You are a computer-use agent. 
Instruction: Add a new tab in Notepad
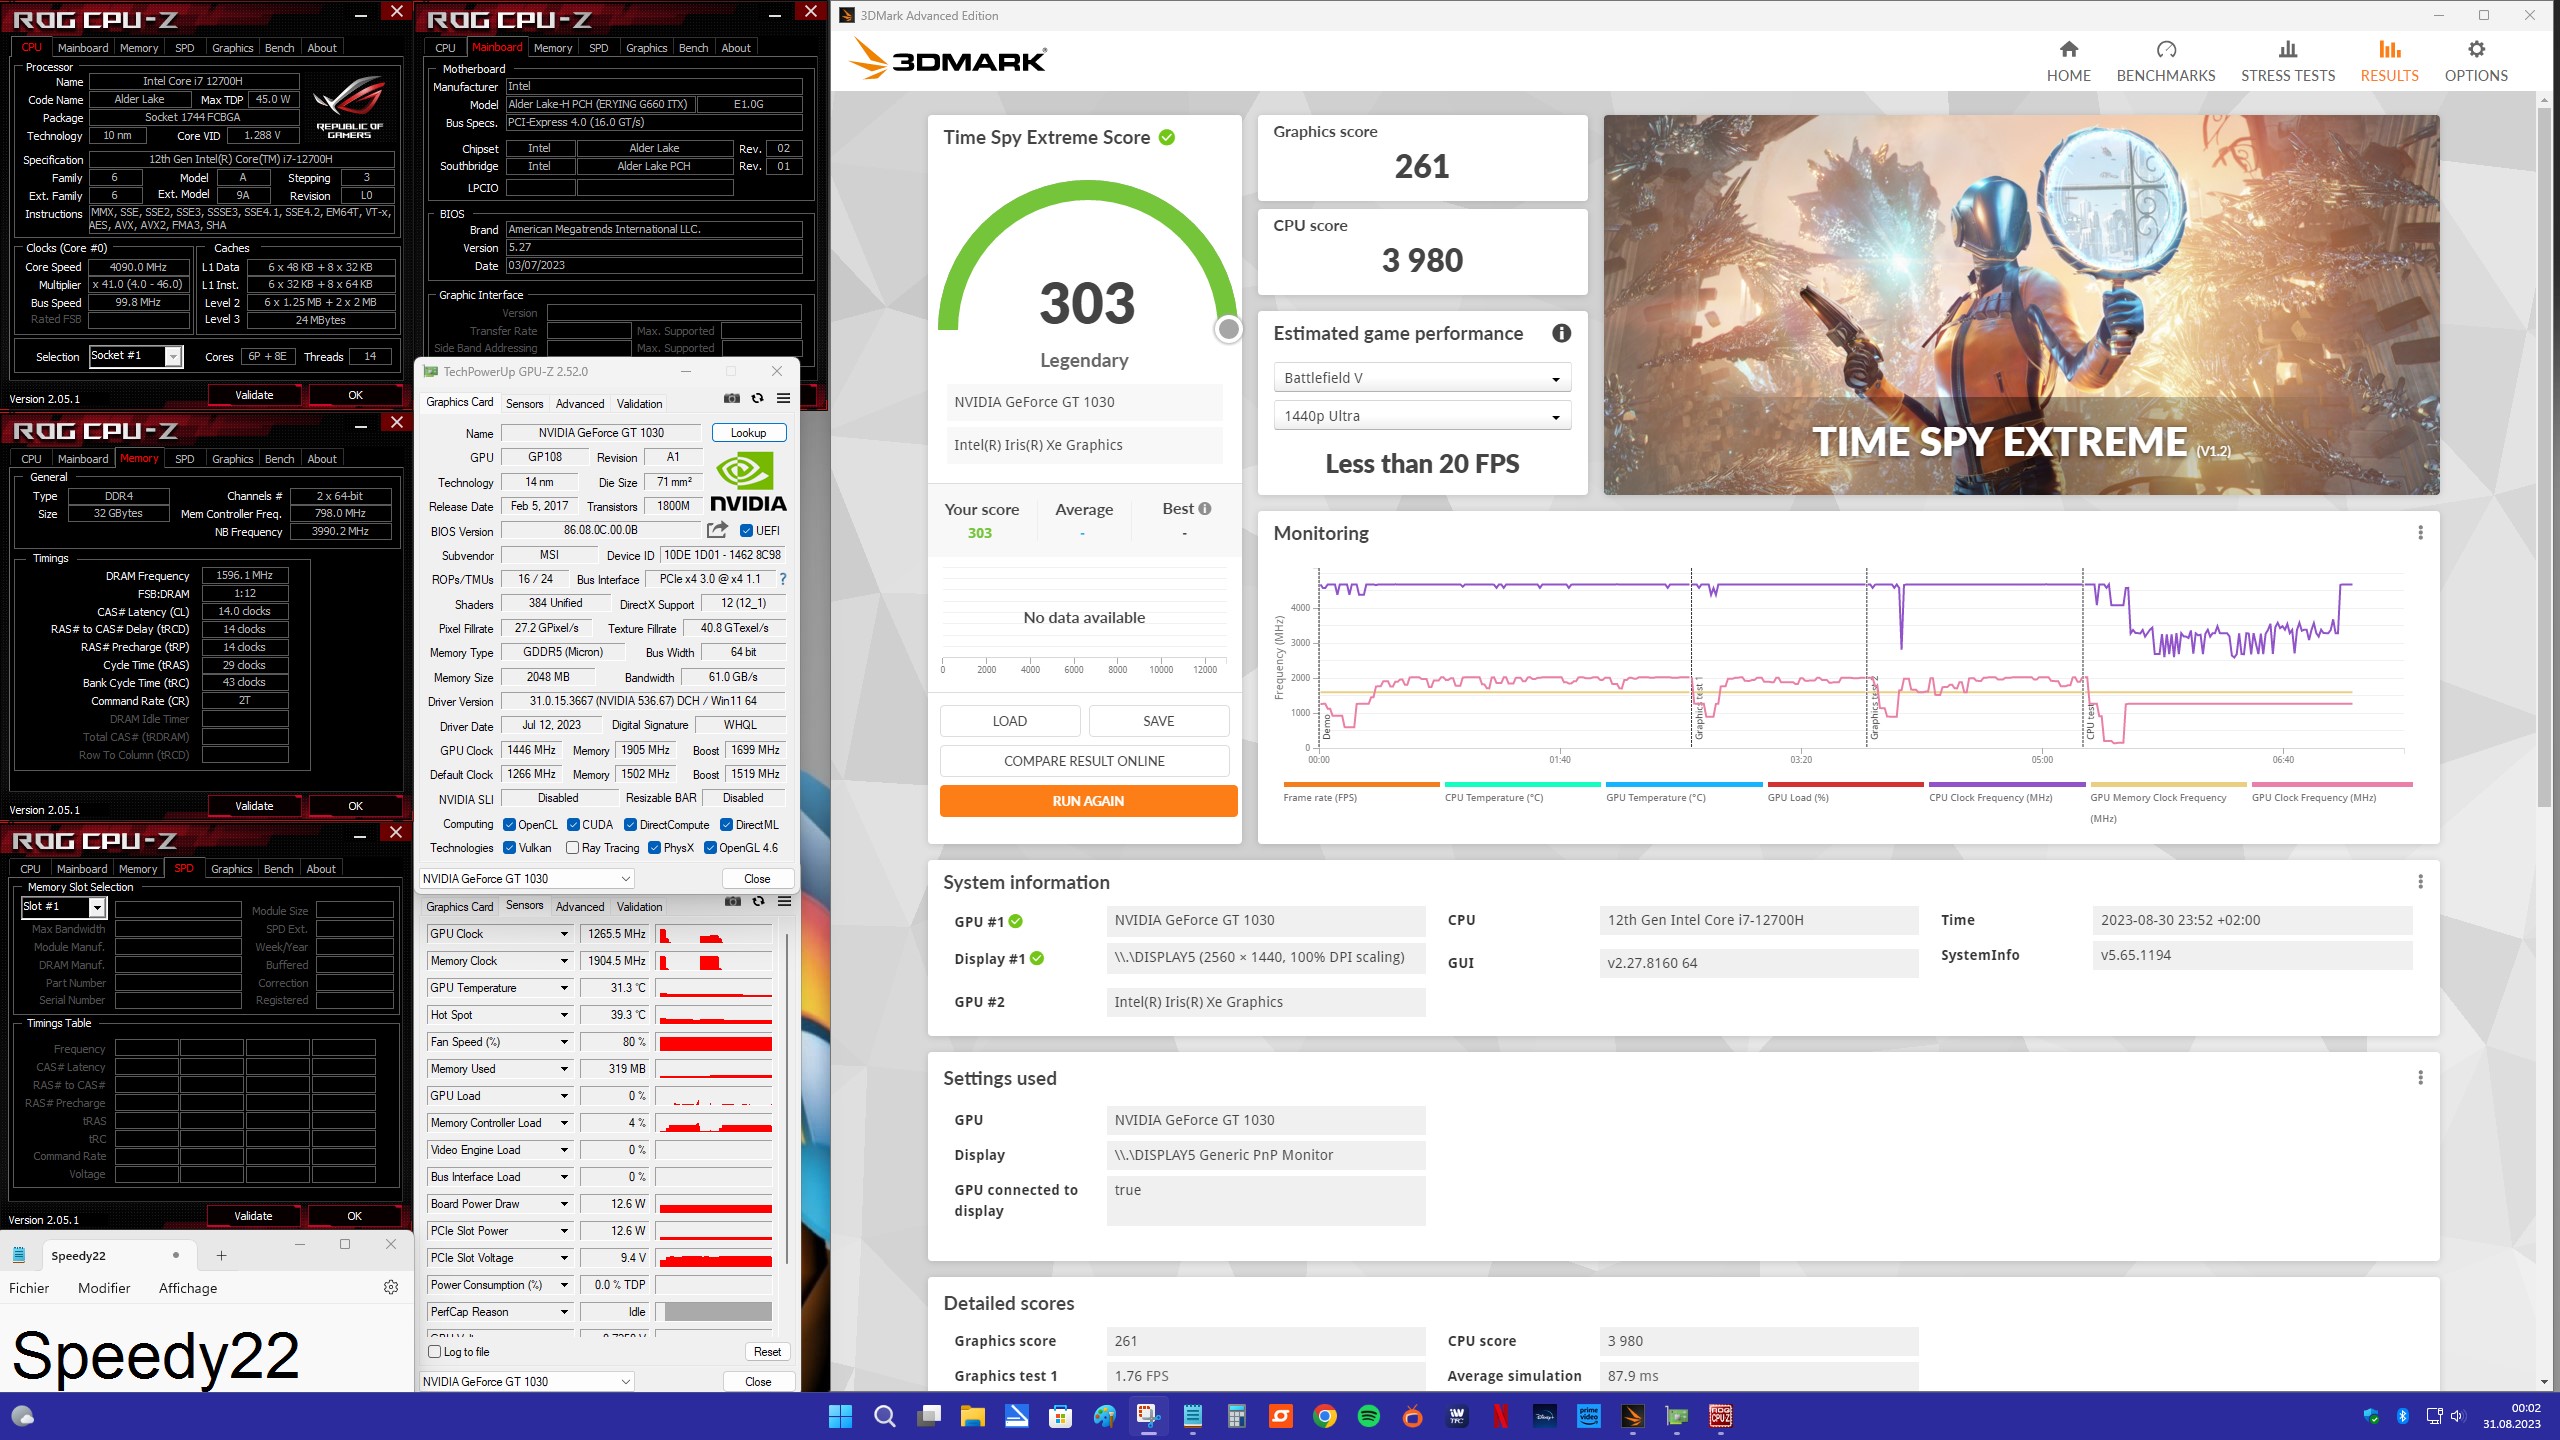click(x=222, y=1256)
